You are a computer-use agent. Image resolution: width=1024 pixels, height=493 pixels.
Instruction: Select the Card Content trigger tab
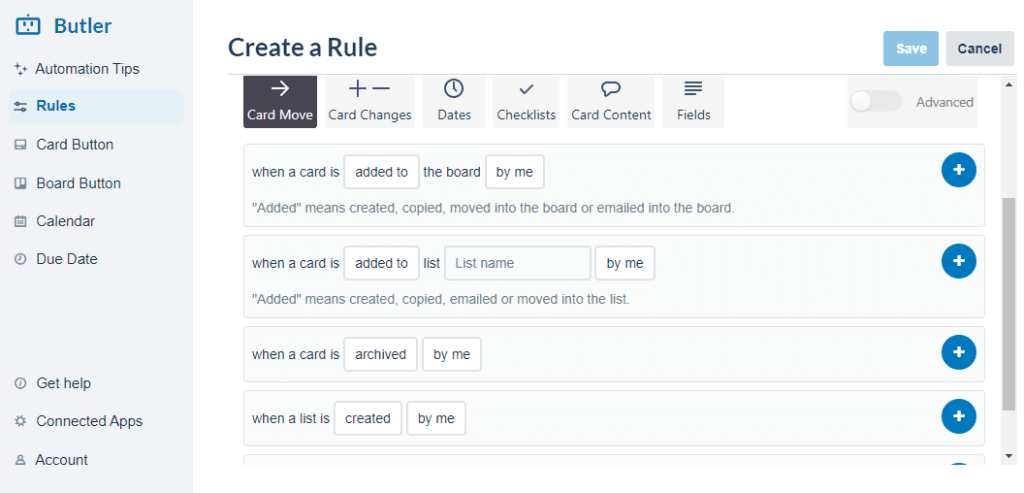pyautogui.click(x=611, y=101)
